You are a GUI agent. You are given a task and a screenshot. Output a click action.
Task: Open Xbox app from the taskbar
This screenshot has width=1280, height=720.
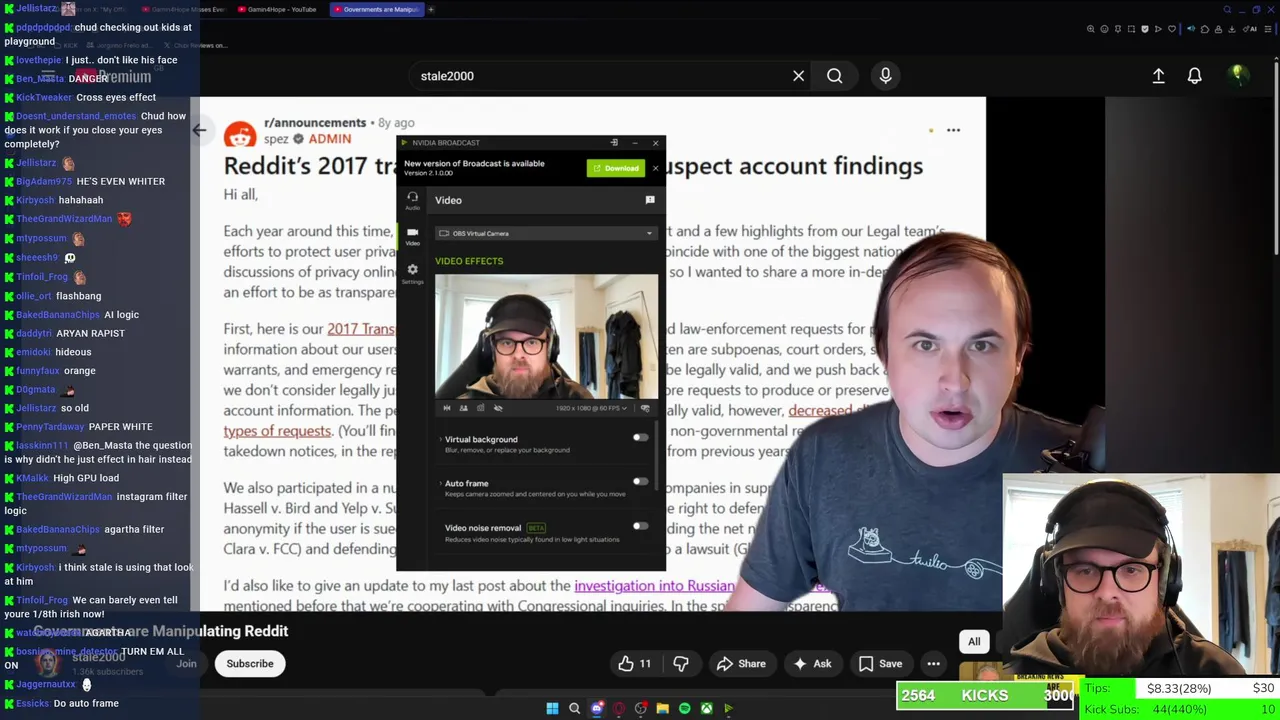tap(706, 708)
